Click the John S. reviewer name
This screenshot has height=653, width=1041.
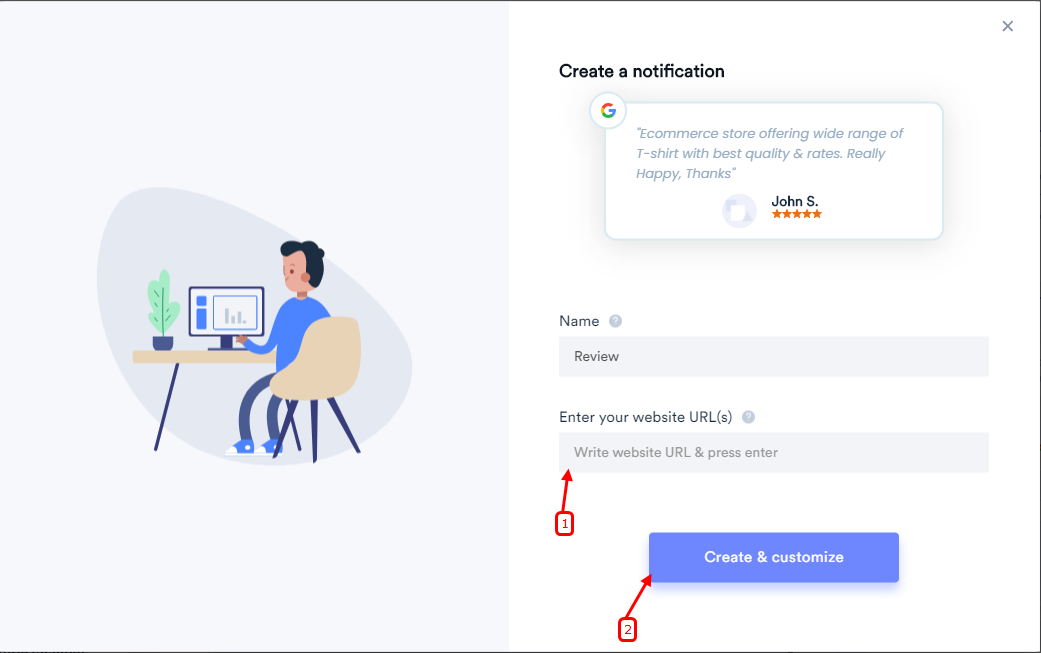[795, 201]
